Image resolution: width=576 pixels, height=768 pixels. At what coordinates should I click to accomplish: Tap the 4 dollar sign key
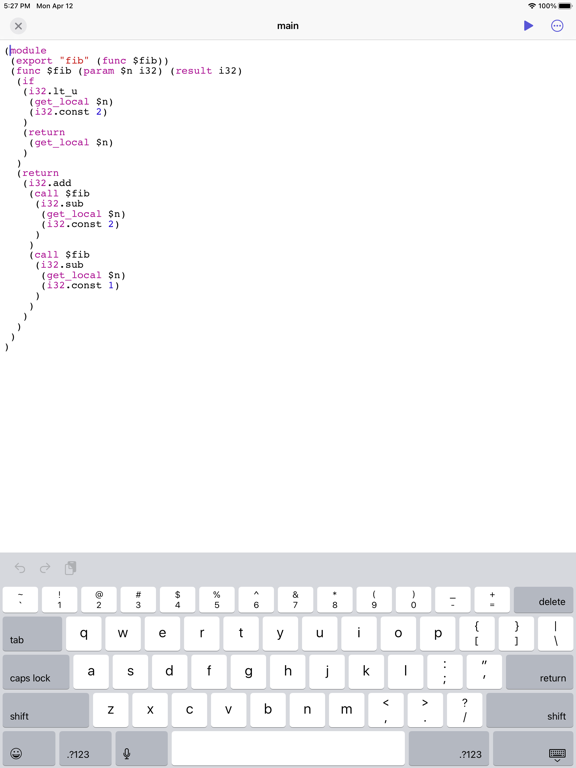(177, 600)
